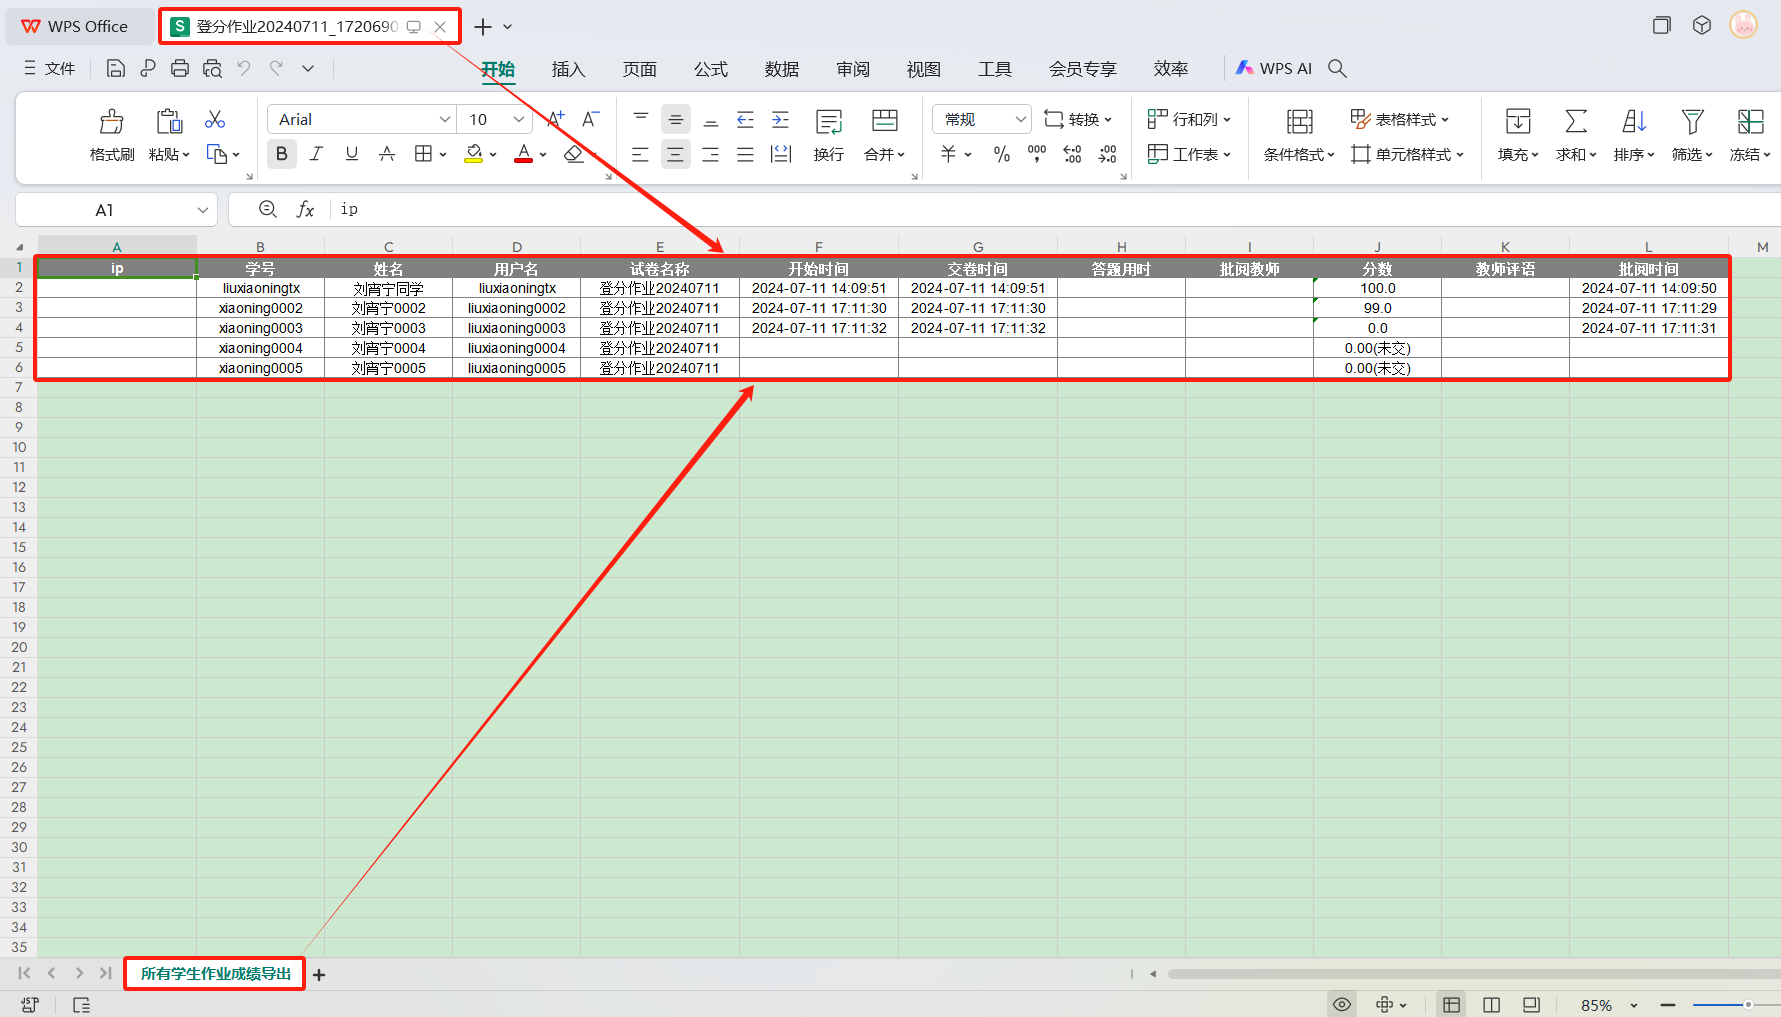Toggle Bold formatting button
Image resolution: width=1781 pixels, height=1017 pixels.
282,154
